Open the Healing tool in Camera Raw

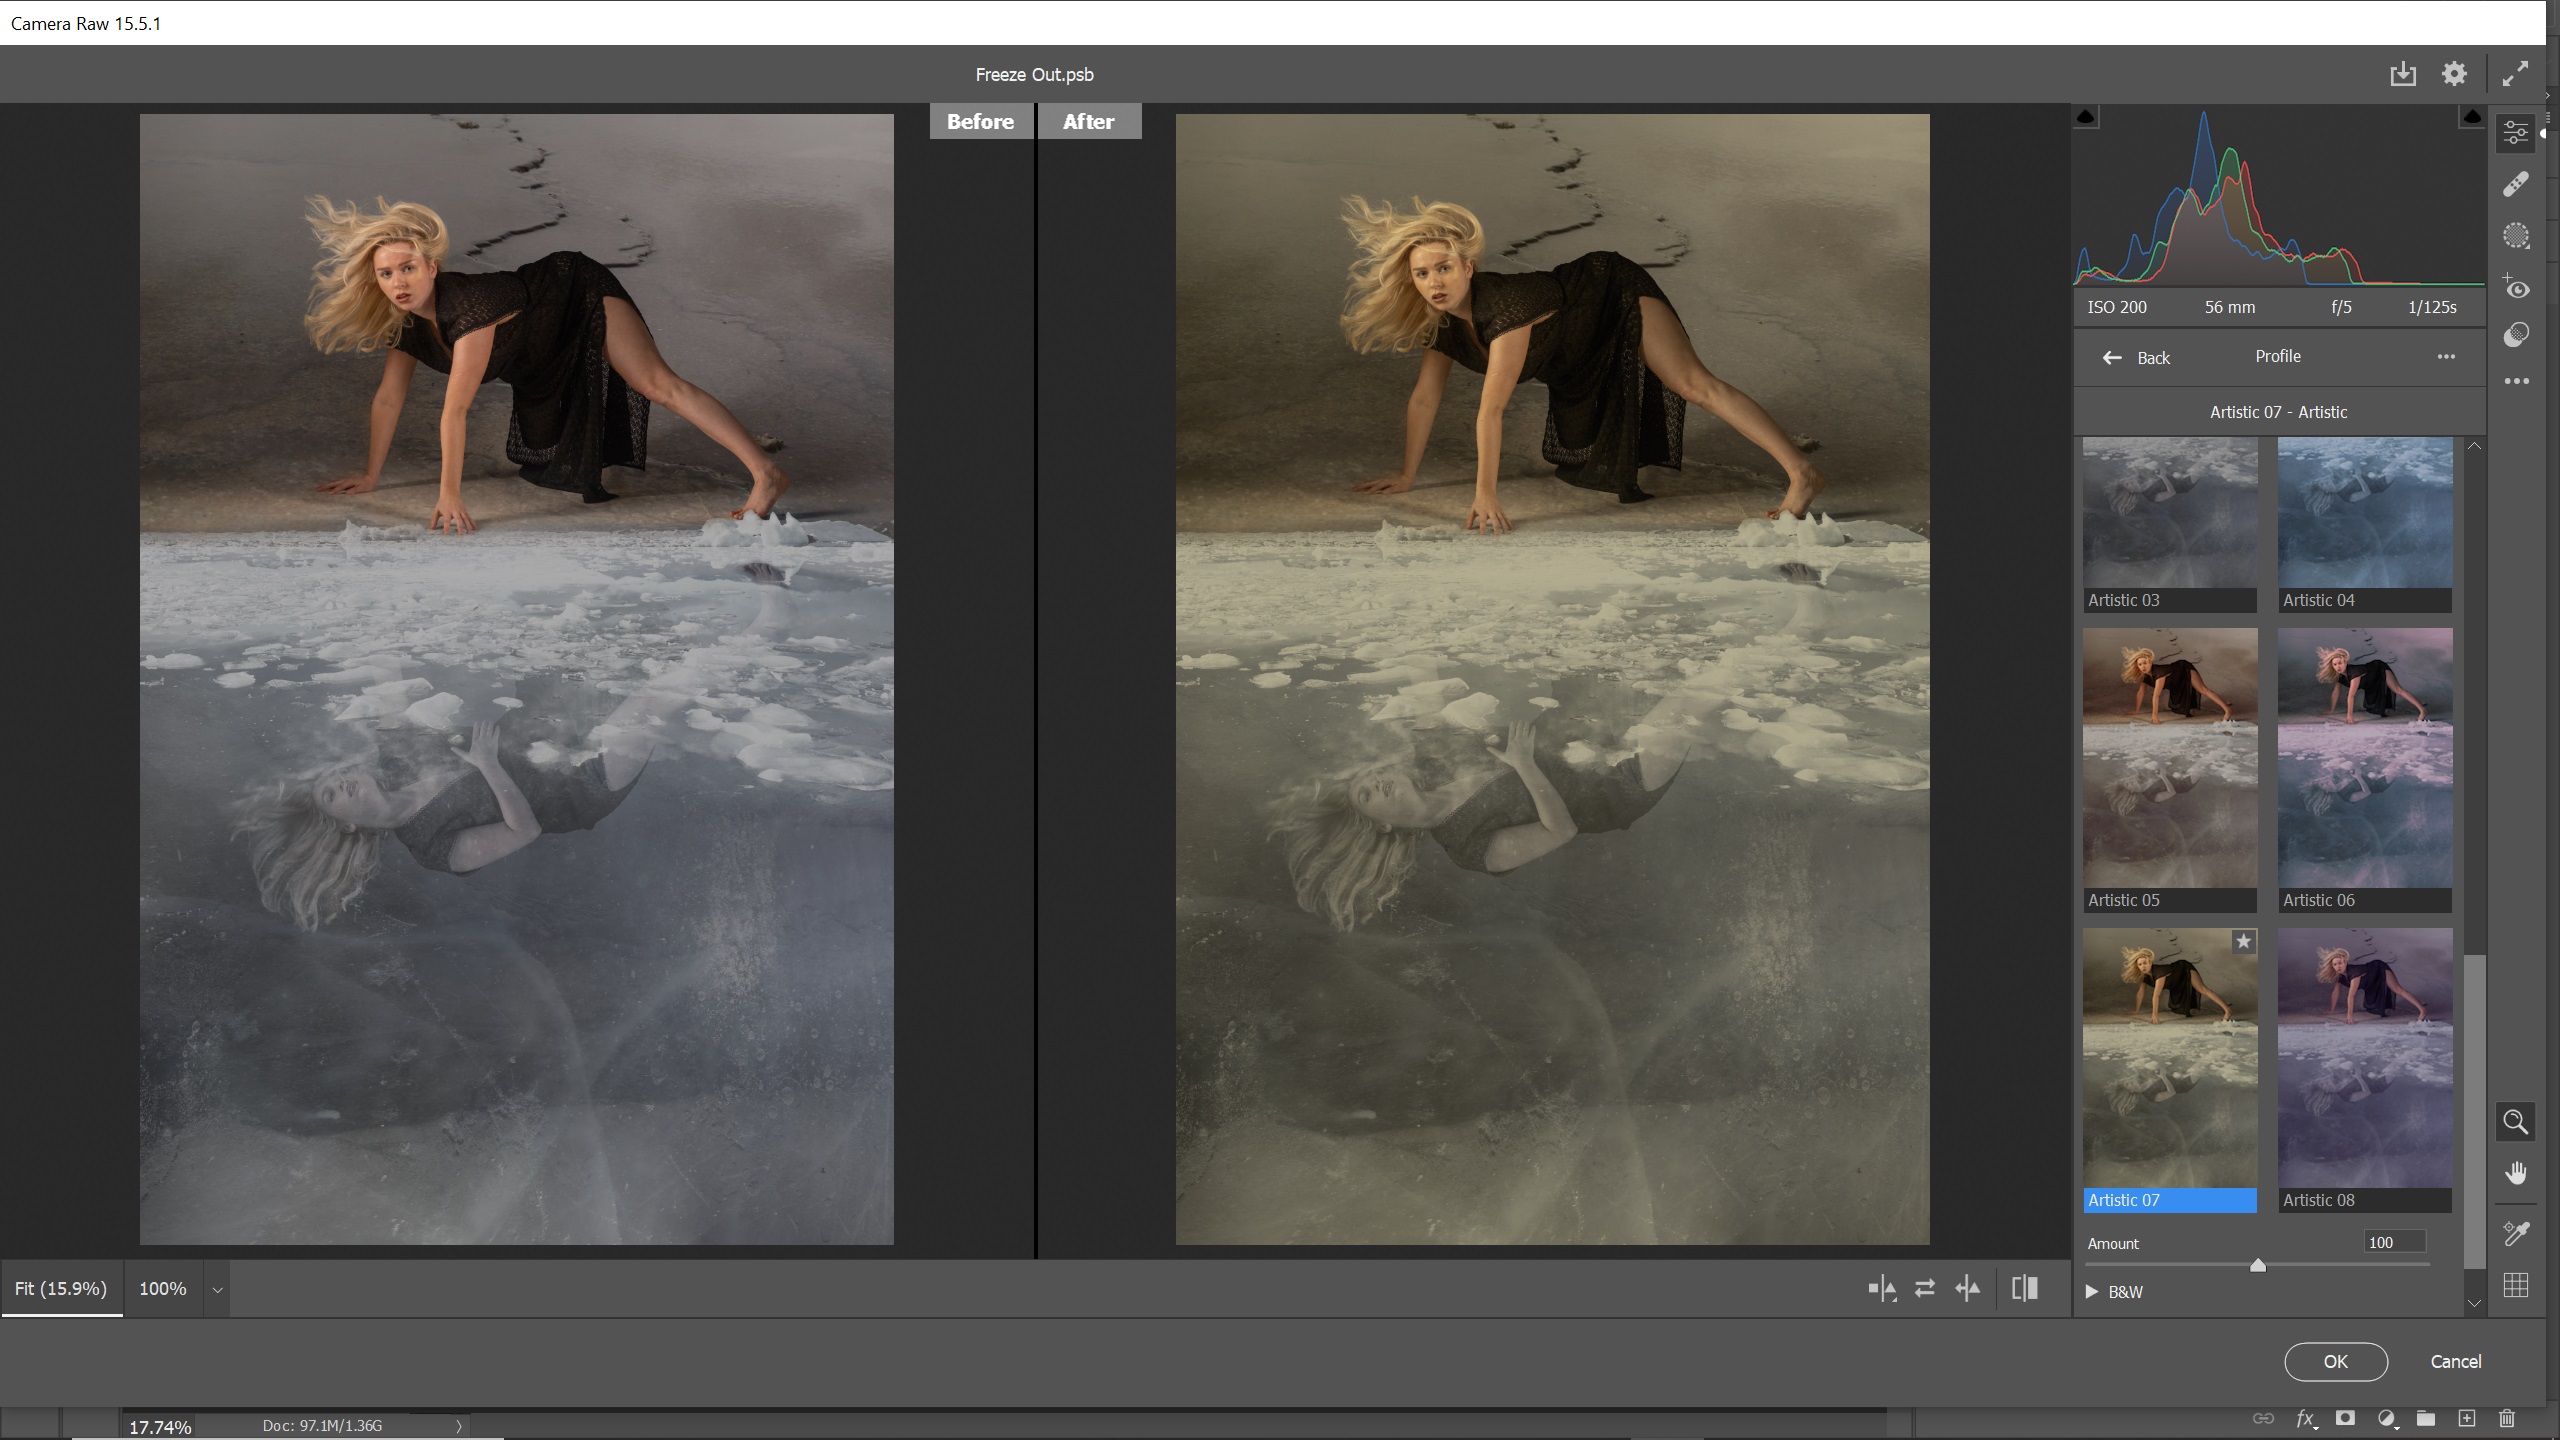[2517, 182]
